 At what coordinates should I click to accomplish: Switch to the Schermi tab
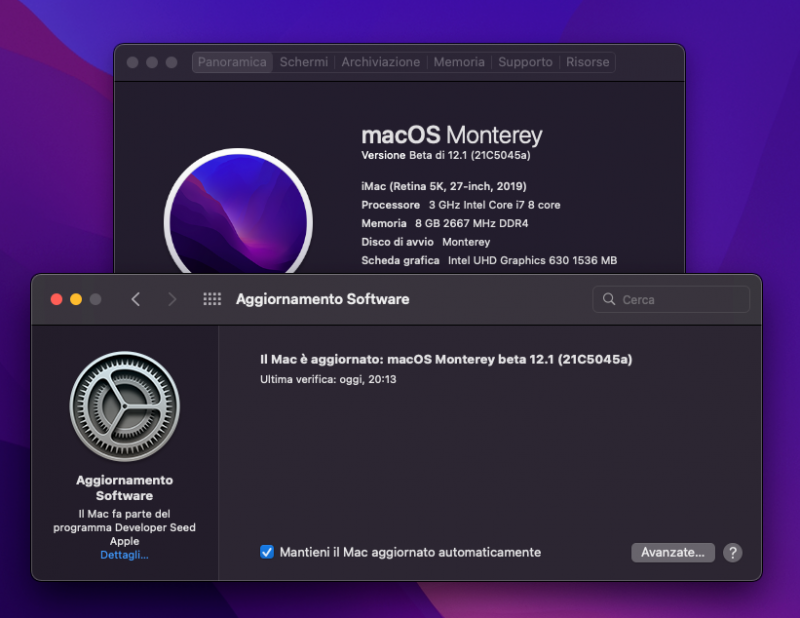304,62
